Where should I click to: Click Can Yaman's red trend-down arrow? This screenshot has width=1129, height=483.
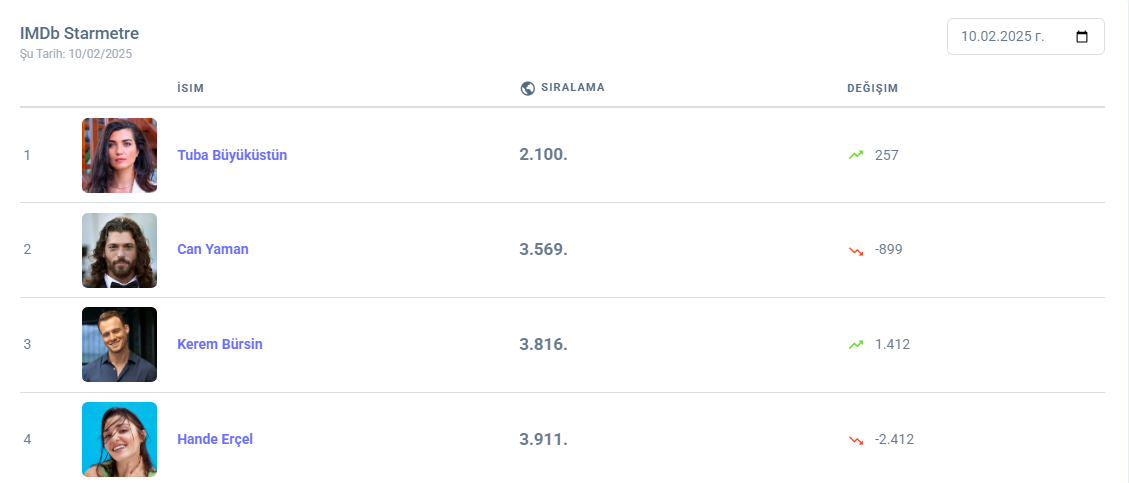[x=856, y=250]
